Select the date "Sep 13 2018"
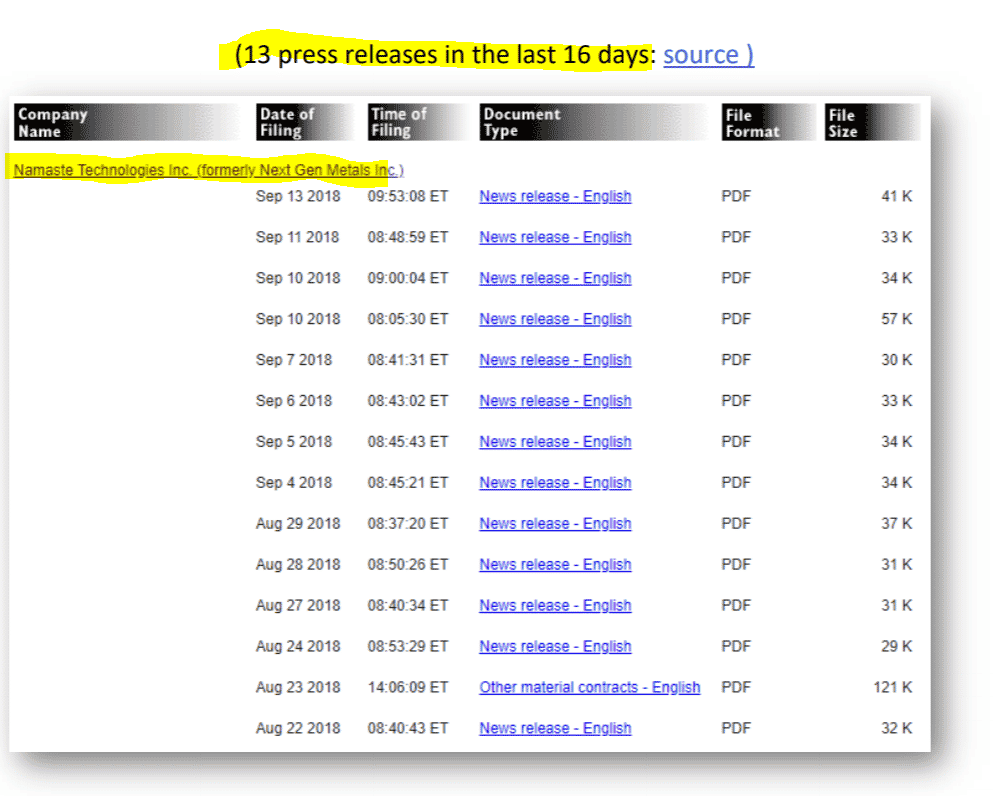997x796 pixels. point(298,196)
